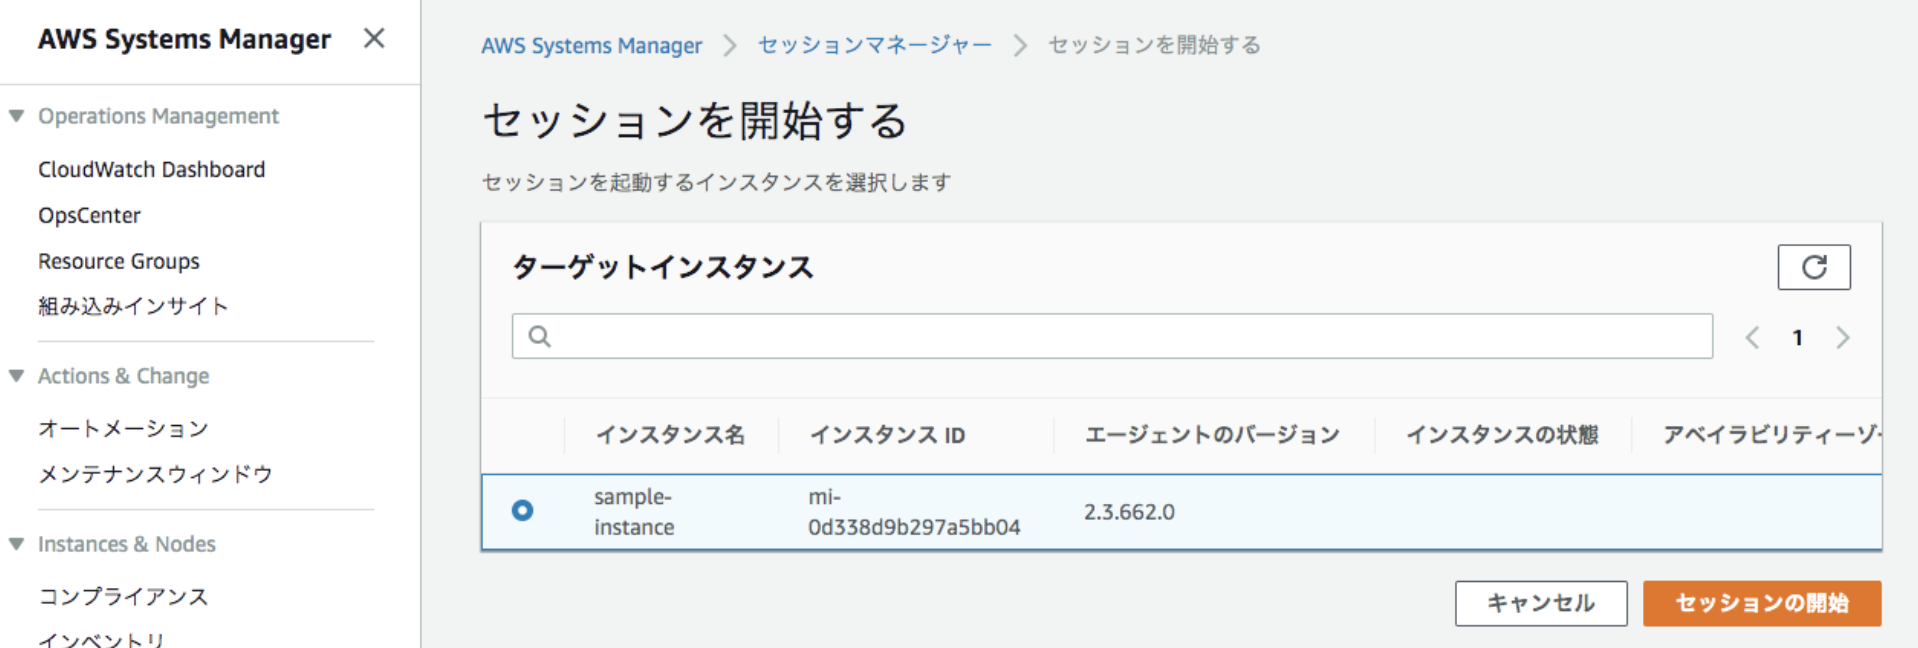Collapse the Actions & Change section
This screenshot has width=1918, height=648.
pyautogui.click(x=16, y=376)
